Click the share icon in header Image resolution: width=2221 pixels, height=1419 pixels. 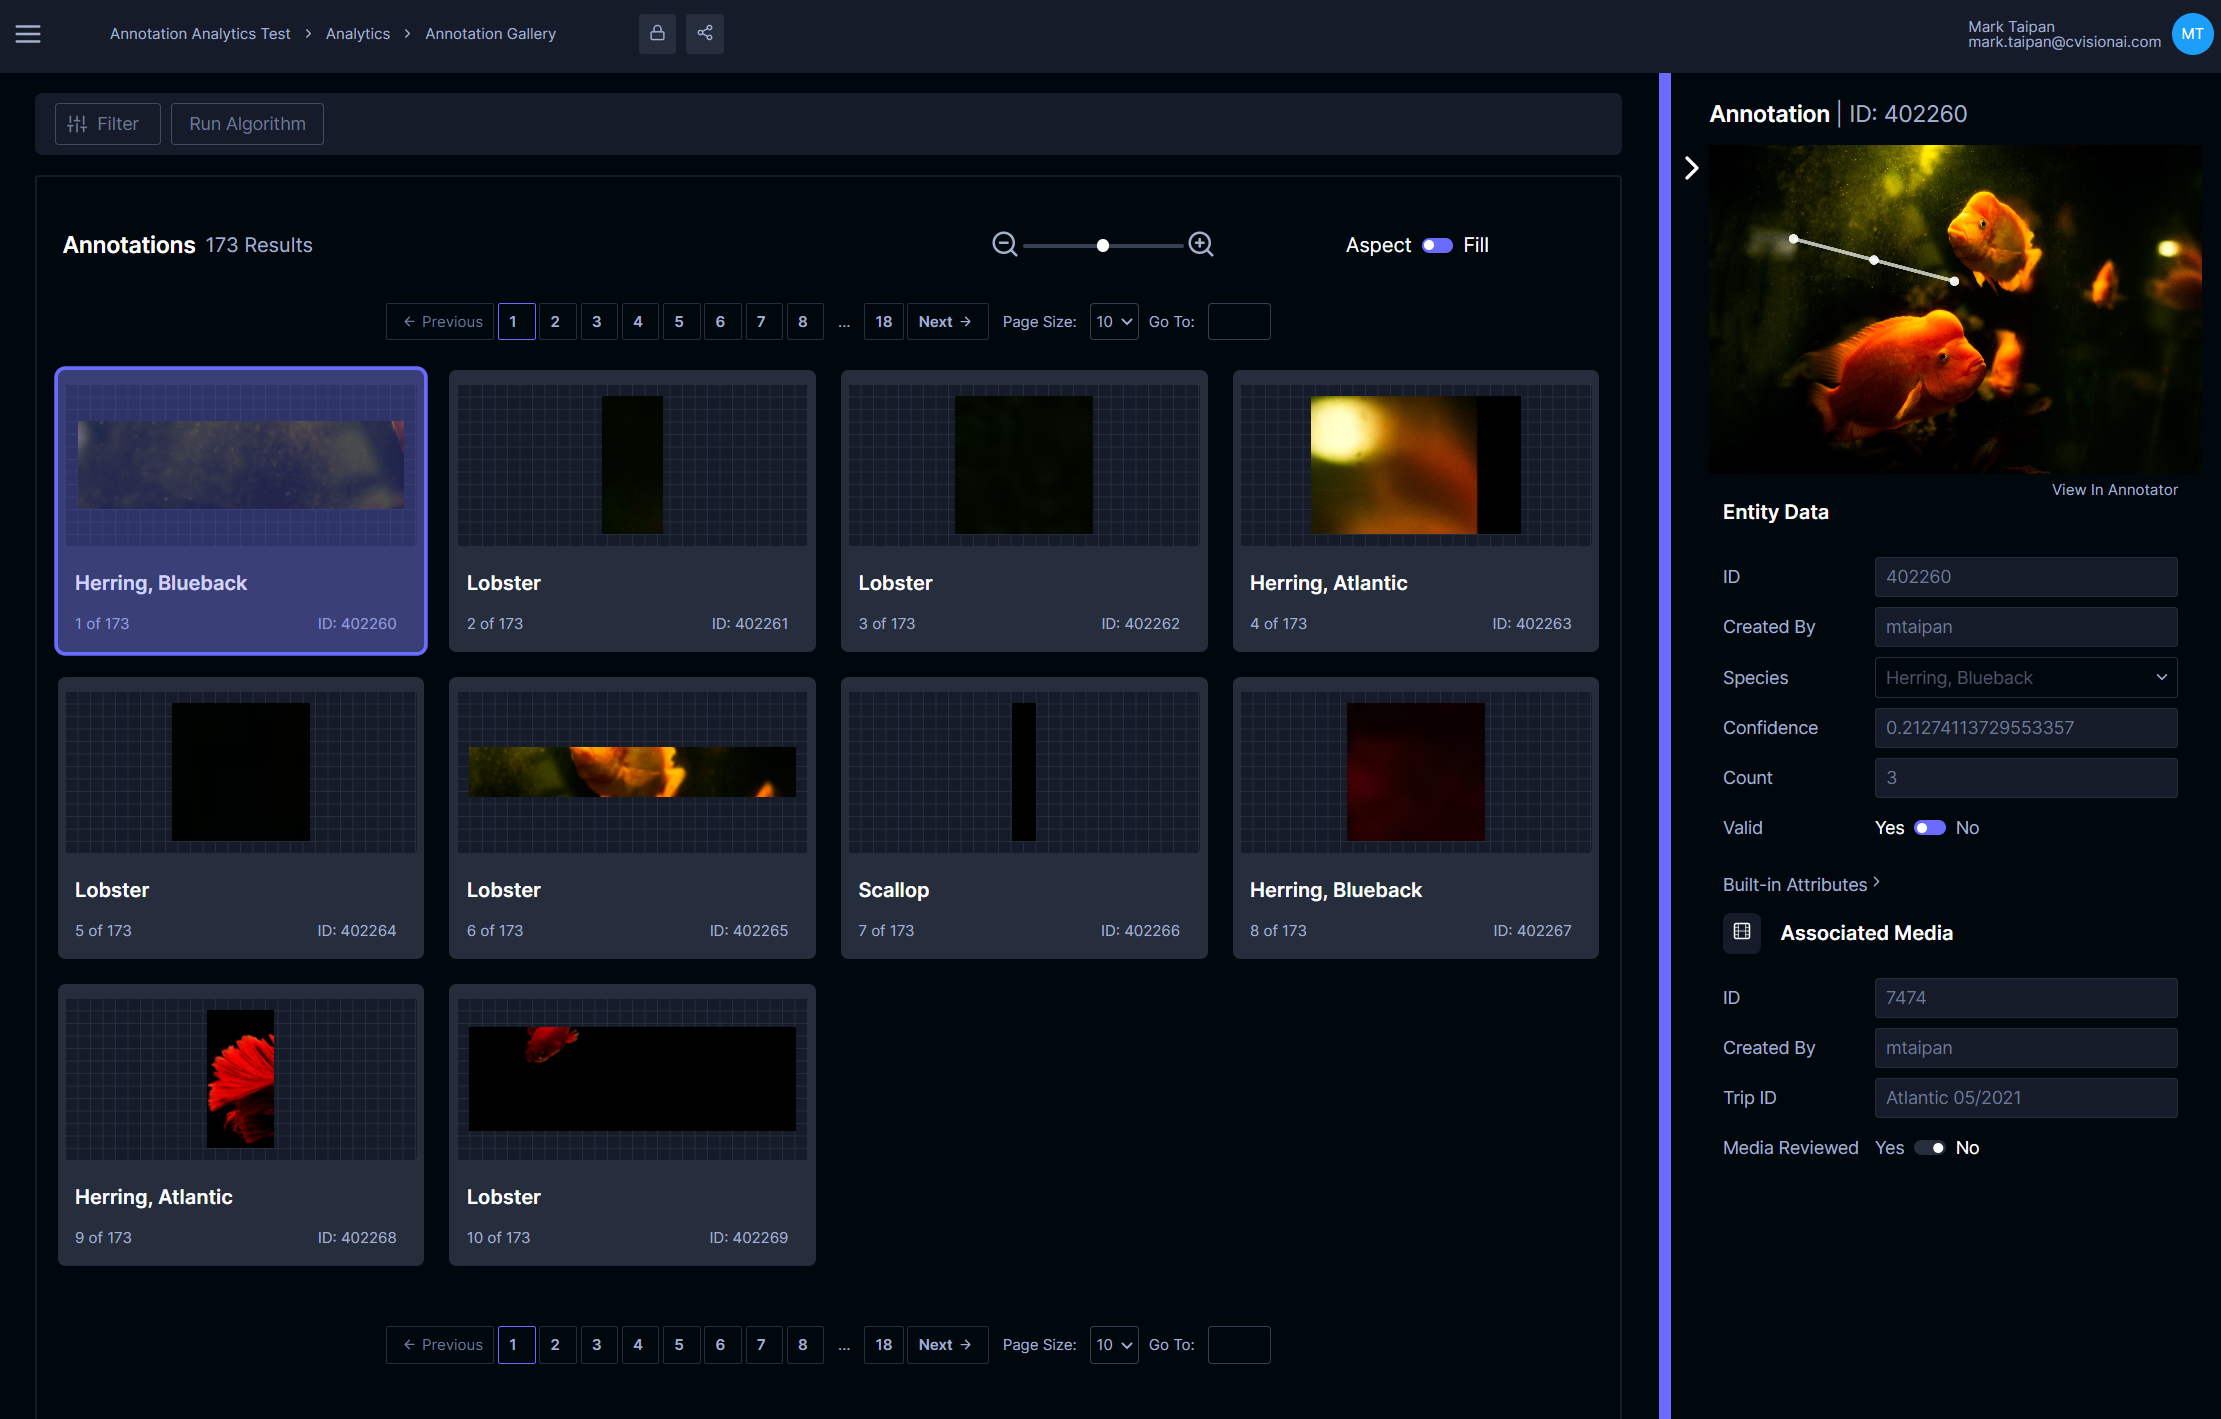(705, 33)
